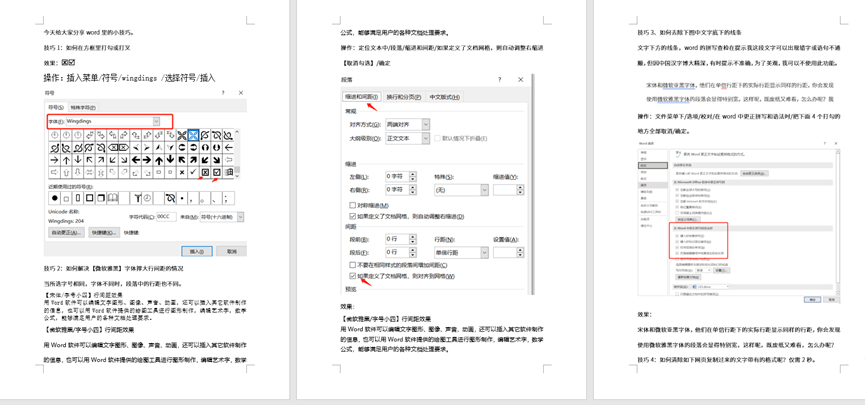Choose the open book recent symbol
This screenshot has width=865, height=405.
tap(112, 198)
